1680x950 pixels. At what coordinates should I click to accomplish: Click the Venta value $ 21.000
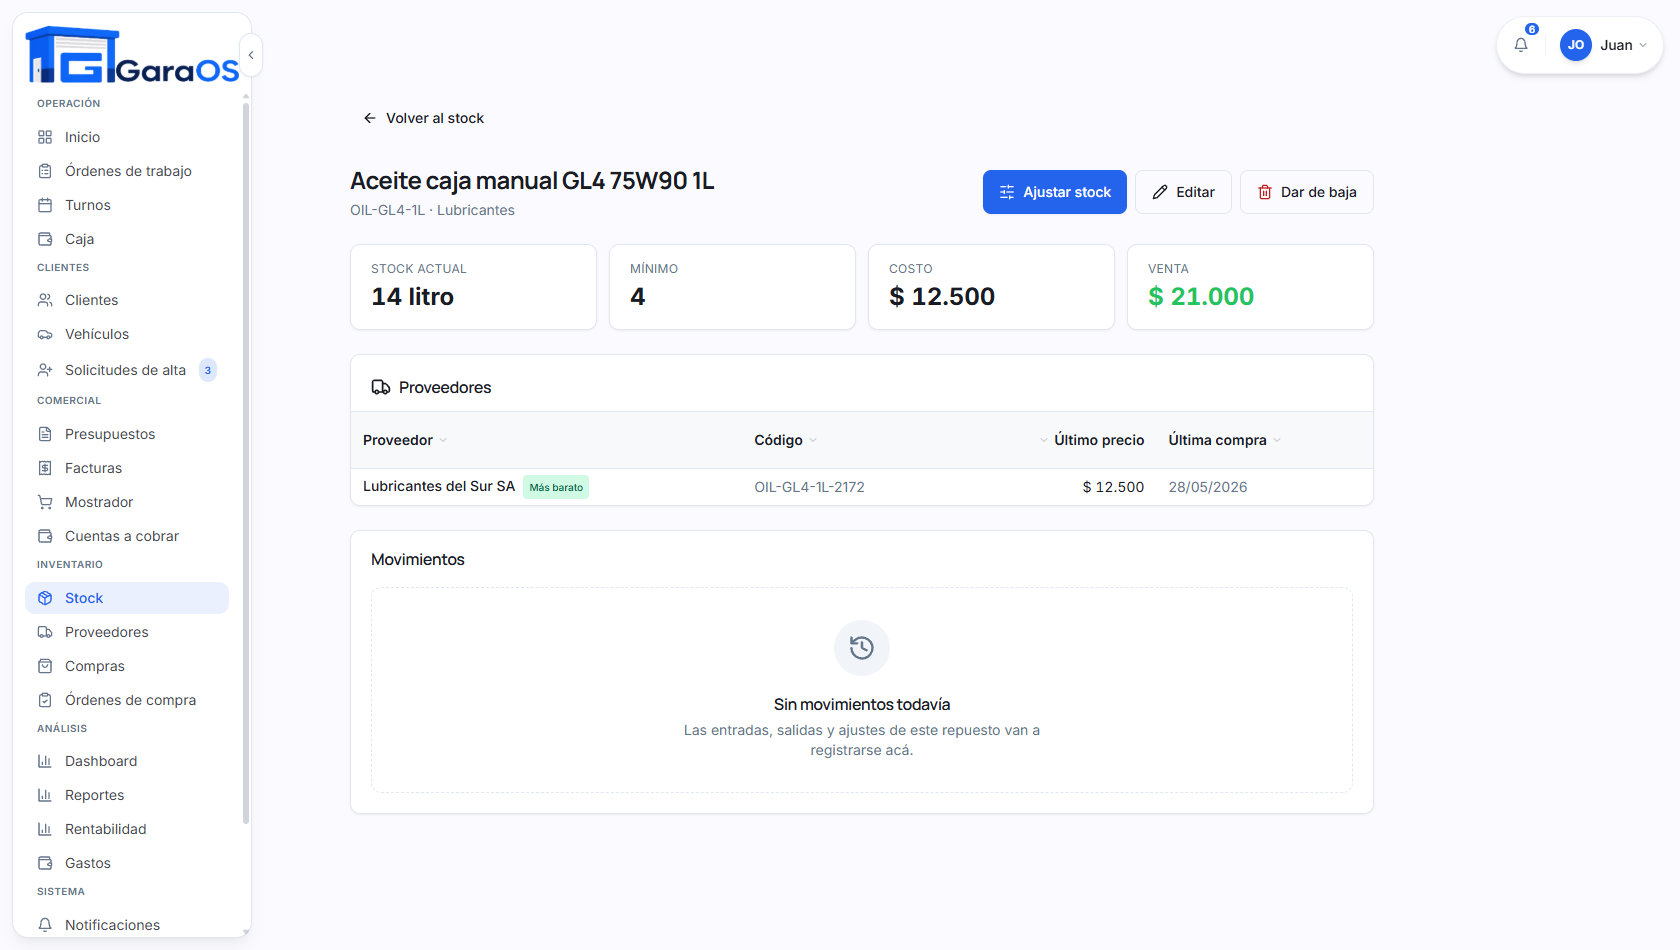[x=1201, y=296]
